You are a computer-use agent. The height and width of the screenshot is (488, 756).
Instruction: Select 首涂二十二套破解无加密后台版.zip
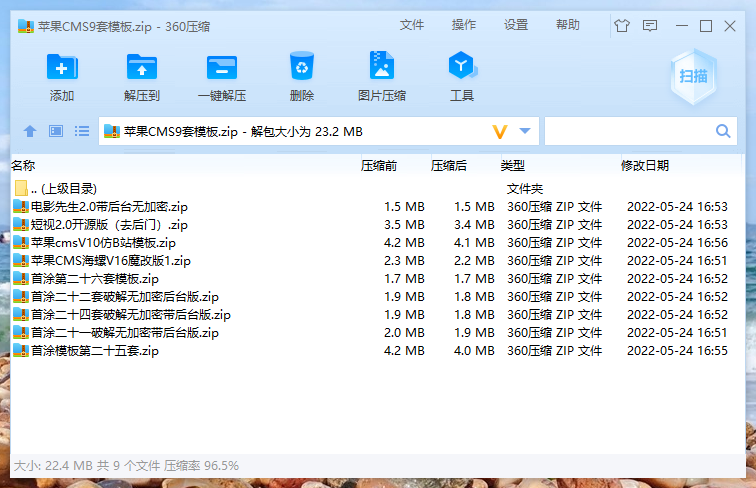click(377, 297)
